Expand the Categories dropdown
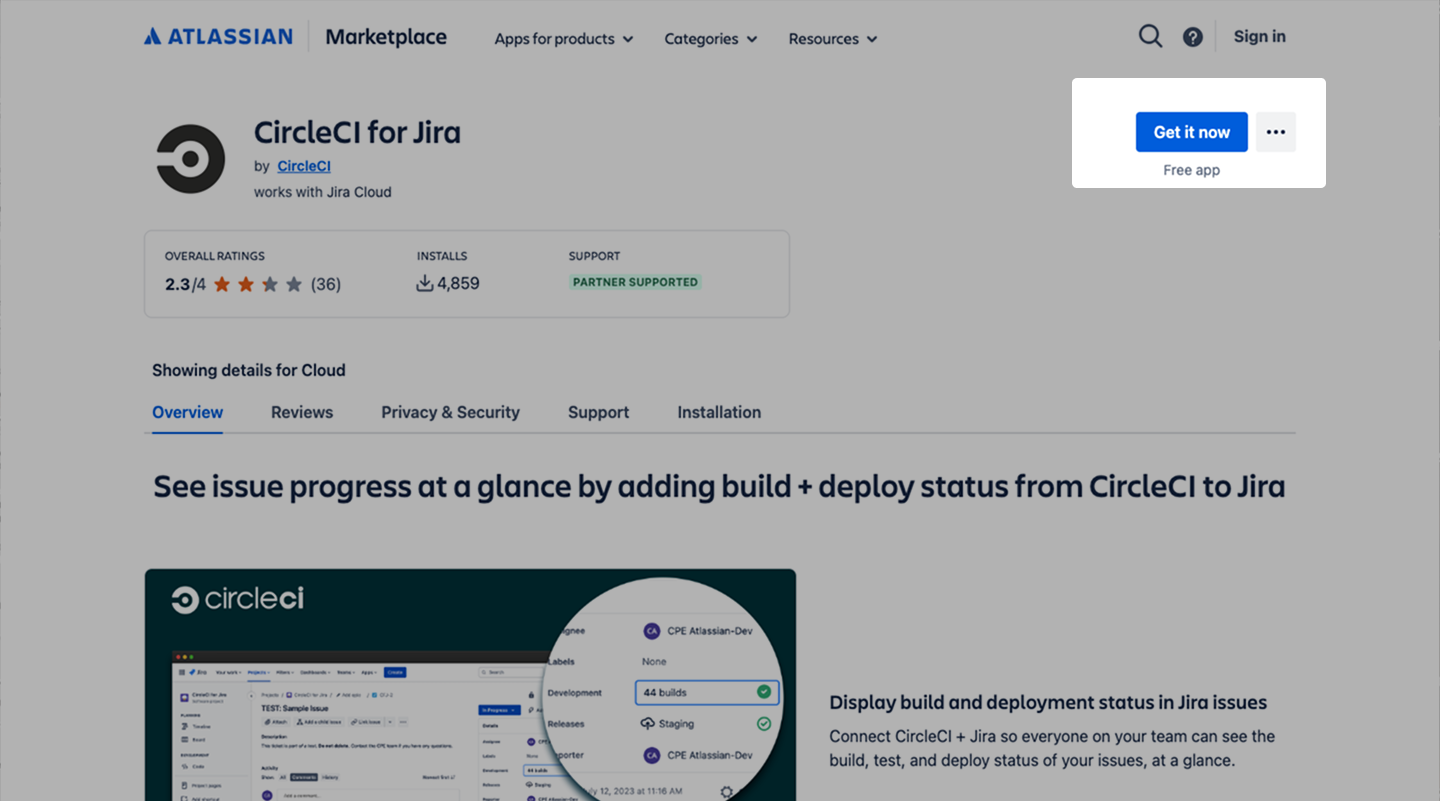Image resolution: width=1440 pixels, height=801 pixels. 711,39
